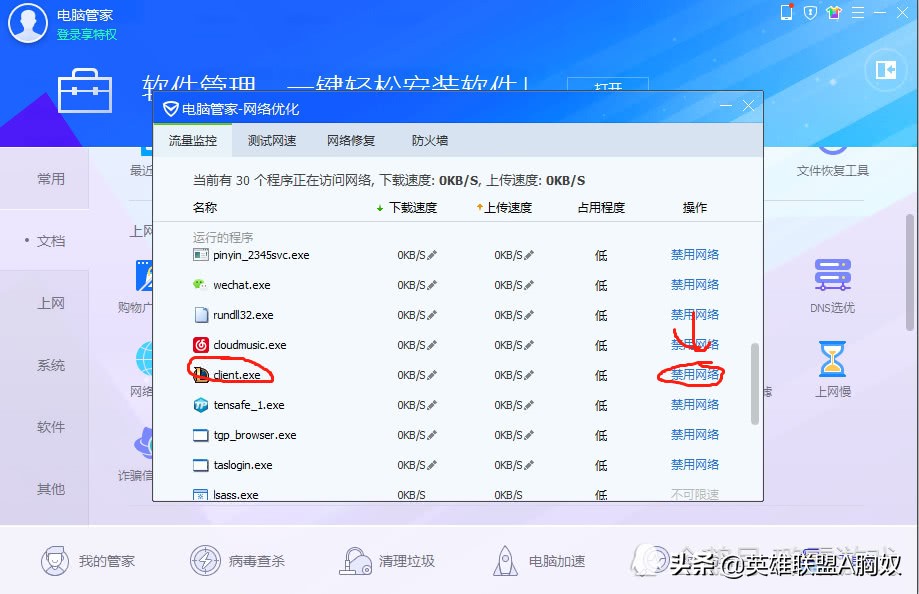The height and width of the screenshot is (594, 919).
Task: Select 清理垃圾 junk cleanup icon
Action: 356,561
